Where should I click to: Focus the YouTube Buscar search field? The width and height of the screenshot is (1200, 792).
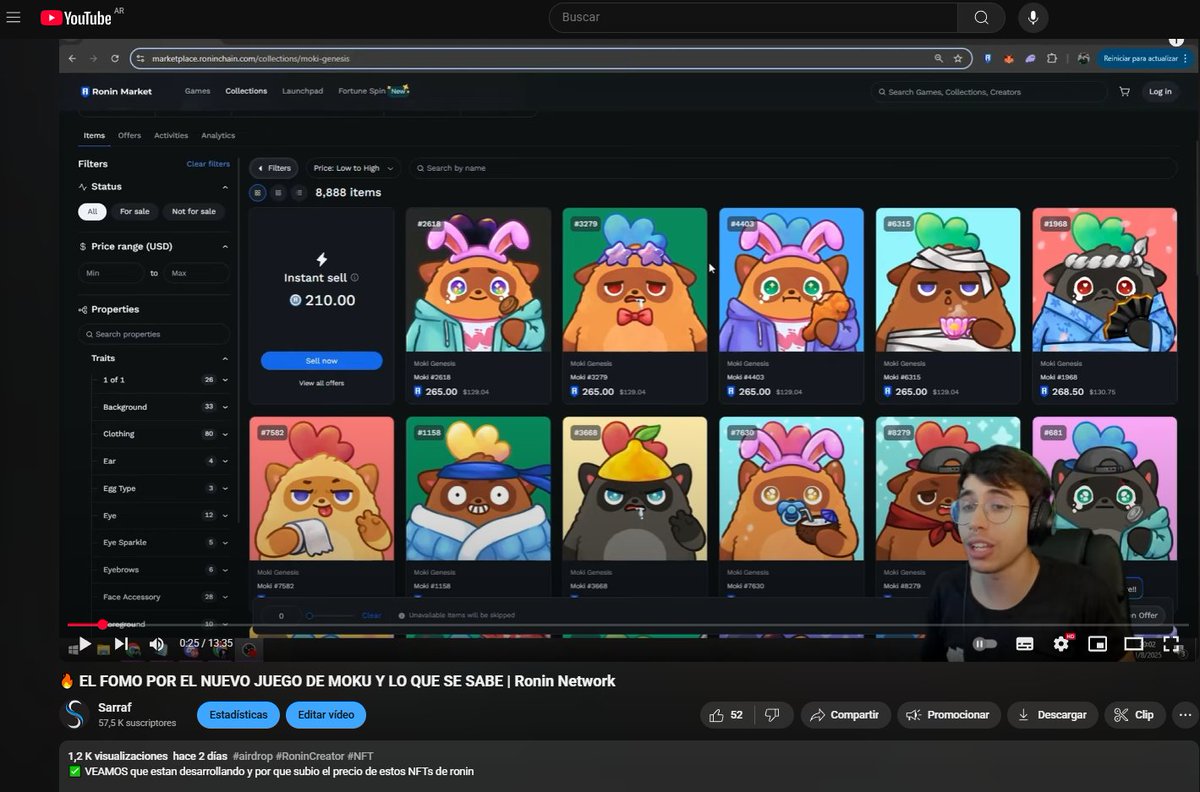tap(753, 17)
